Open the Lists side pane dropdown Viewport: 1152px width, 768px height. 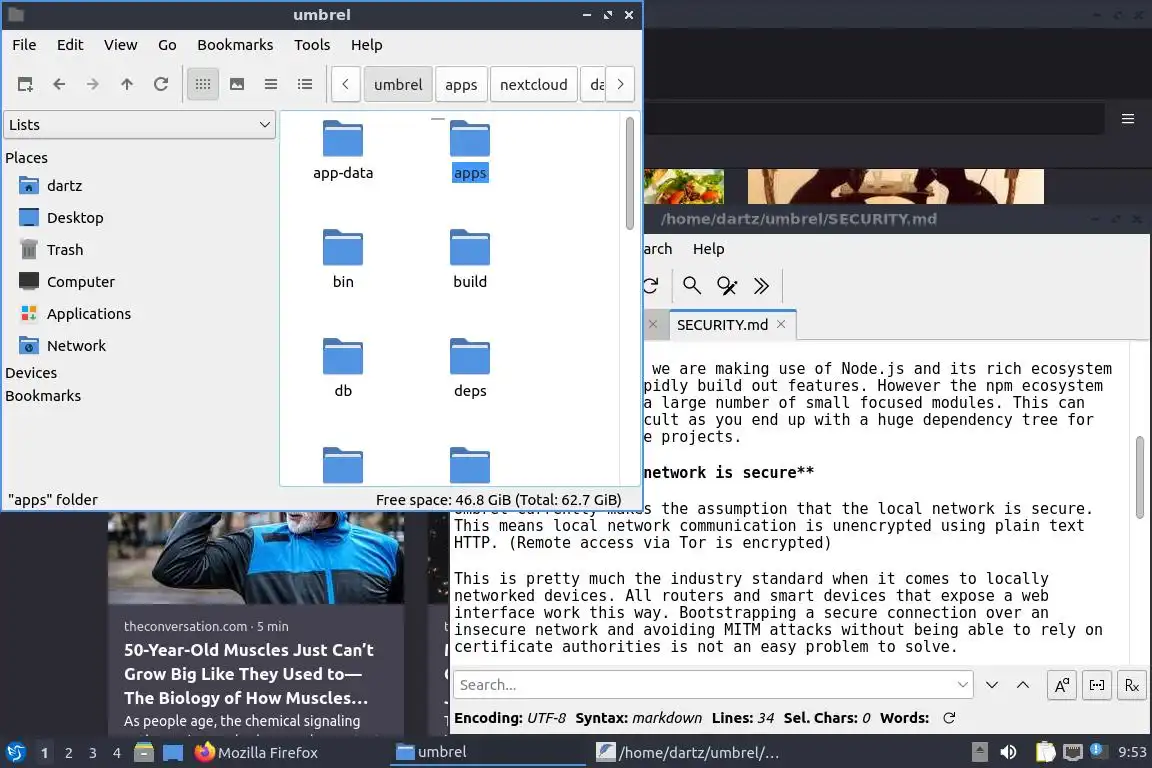[140, 125]
